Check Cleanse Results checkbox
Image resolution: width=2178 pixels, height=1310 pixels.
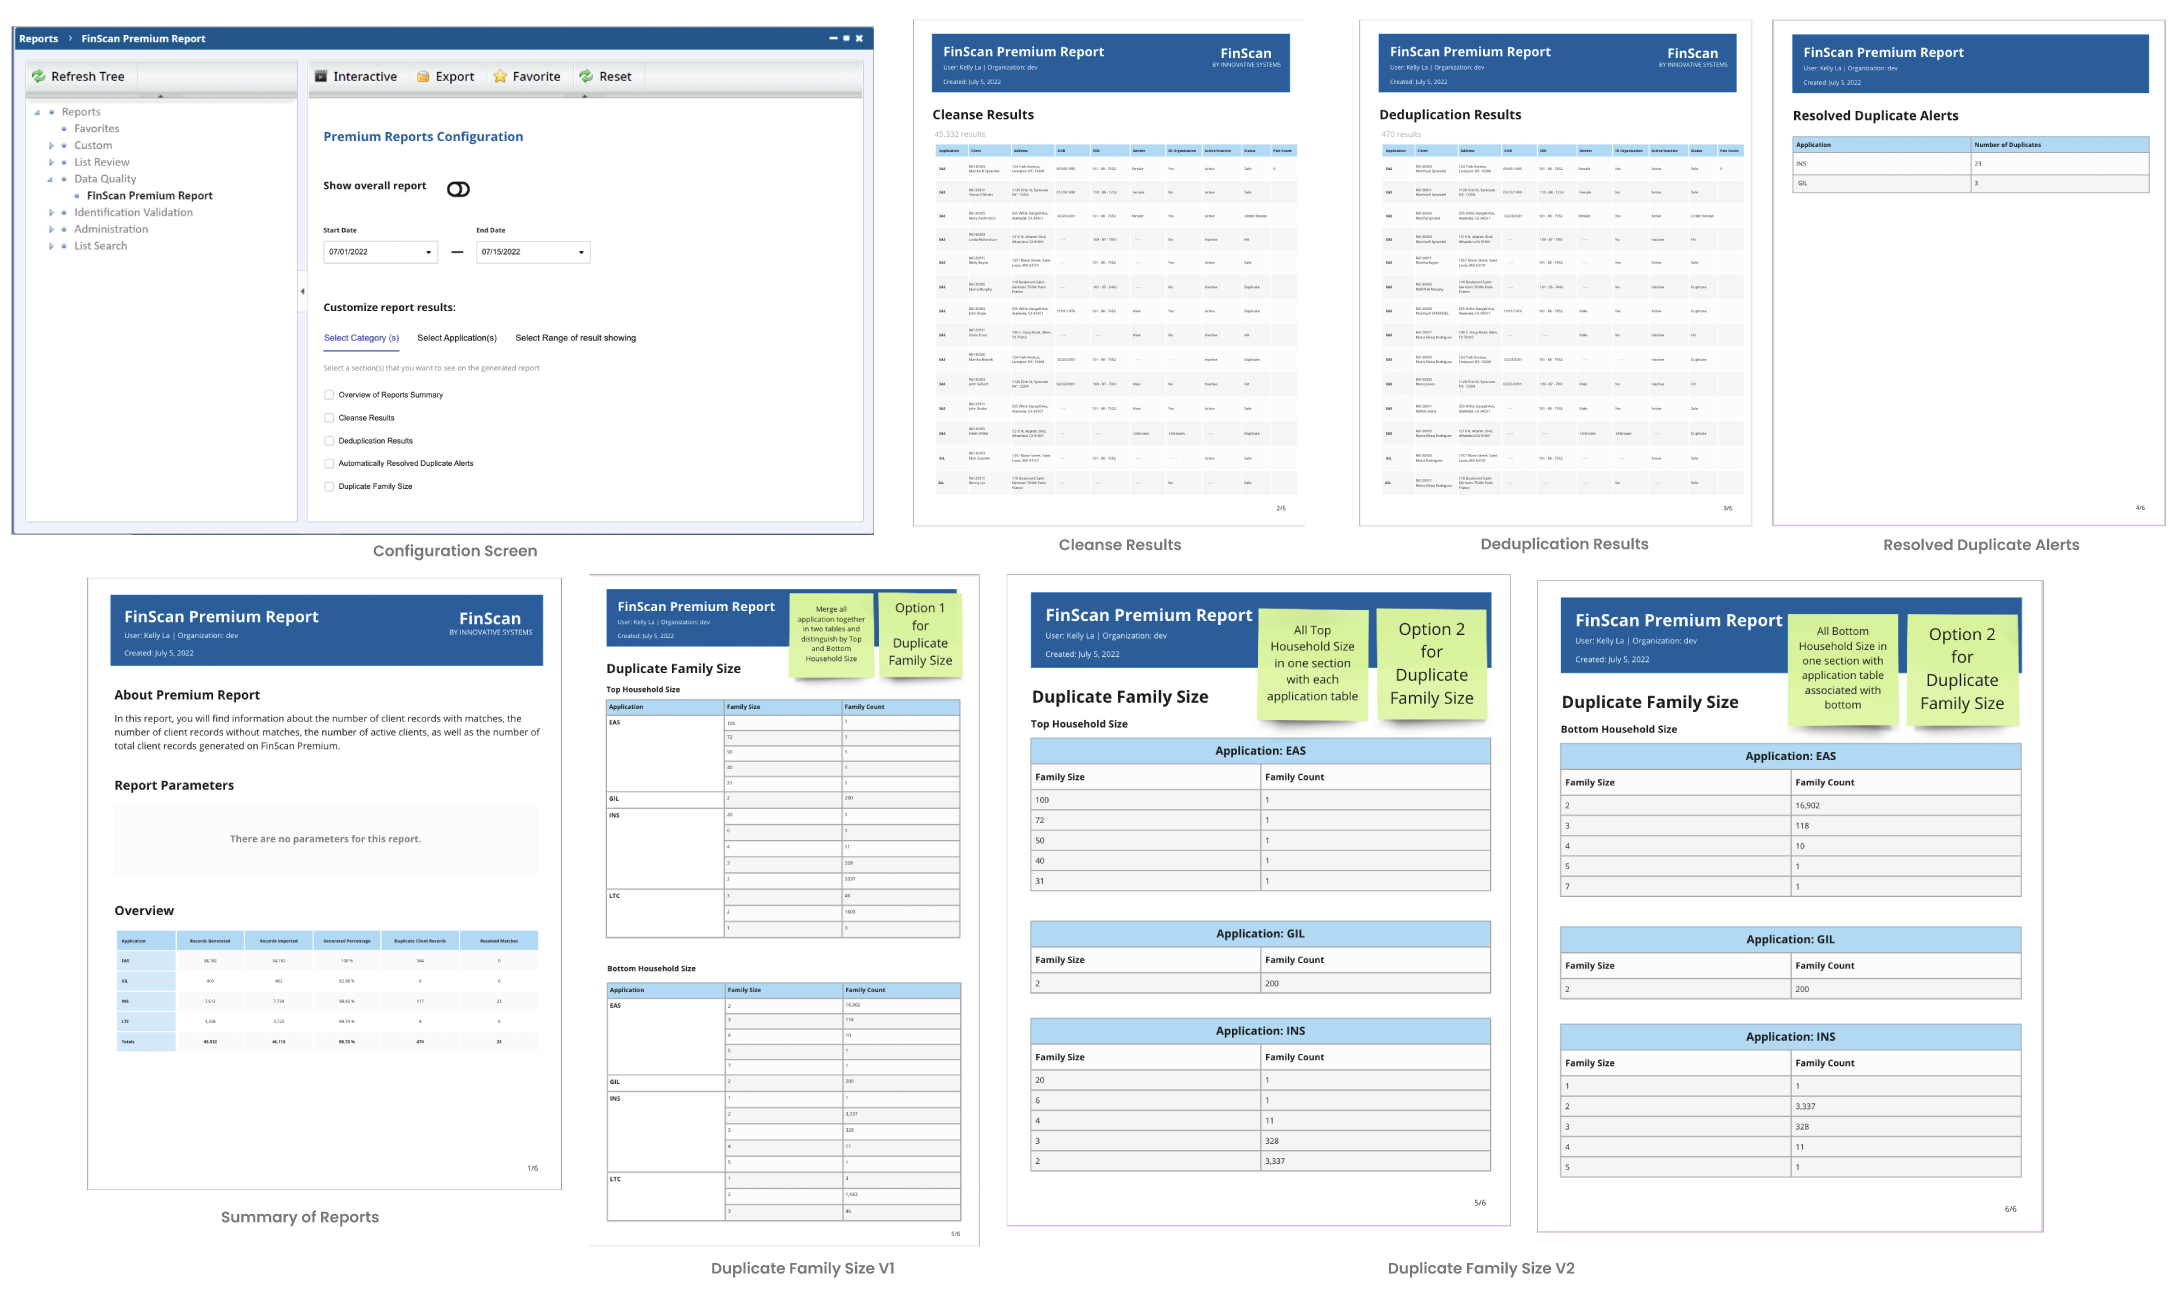[329, 418]
